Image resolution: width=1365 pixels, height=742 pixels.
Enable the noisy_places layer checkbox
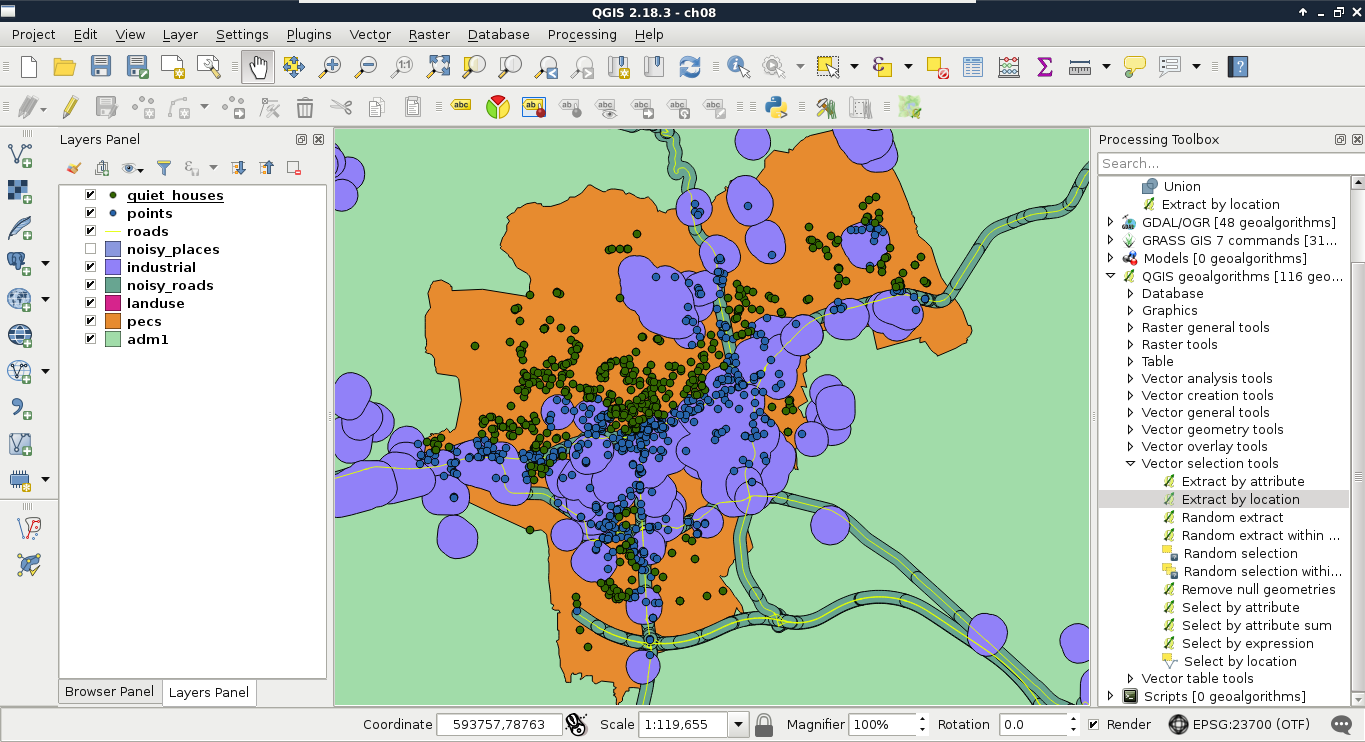pos(91,249)
